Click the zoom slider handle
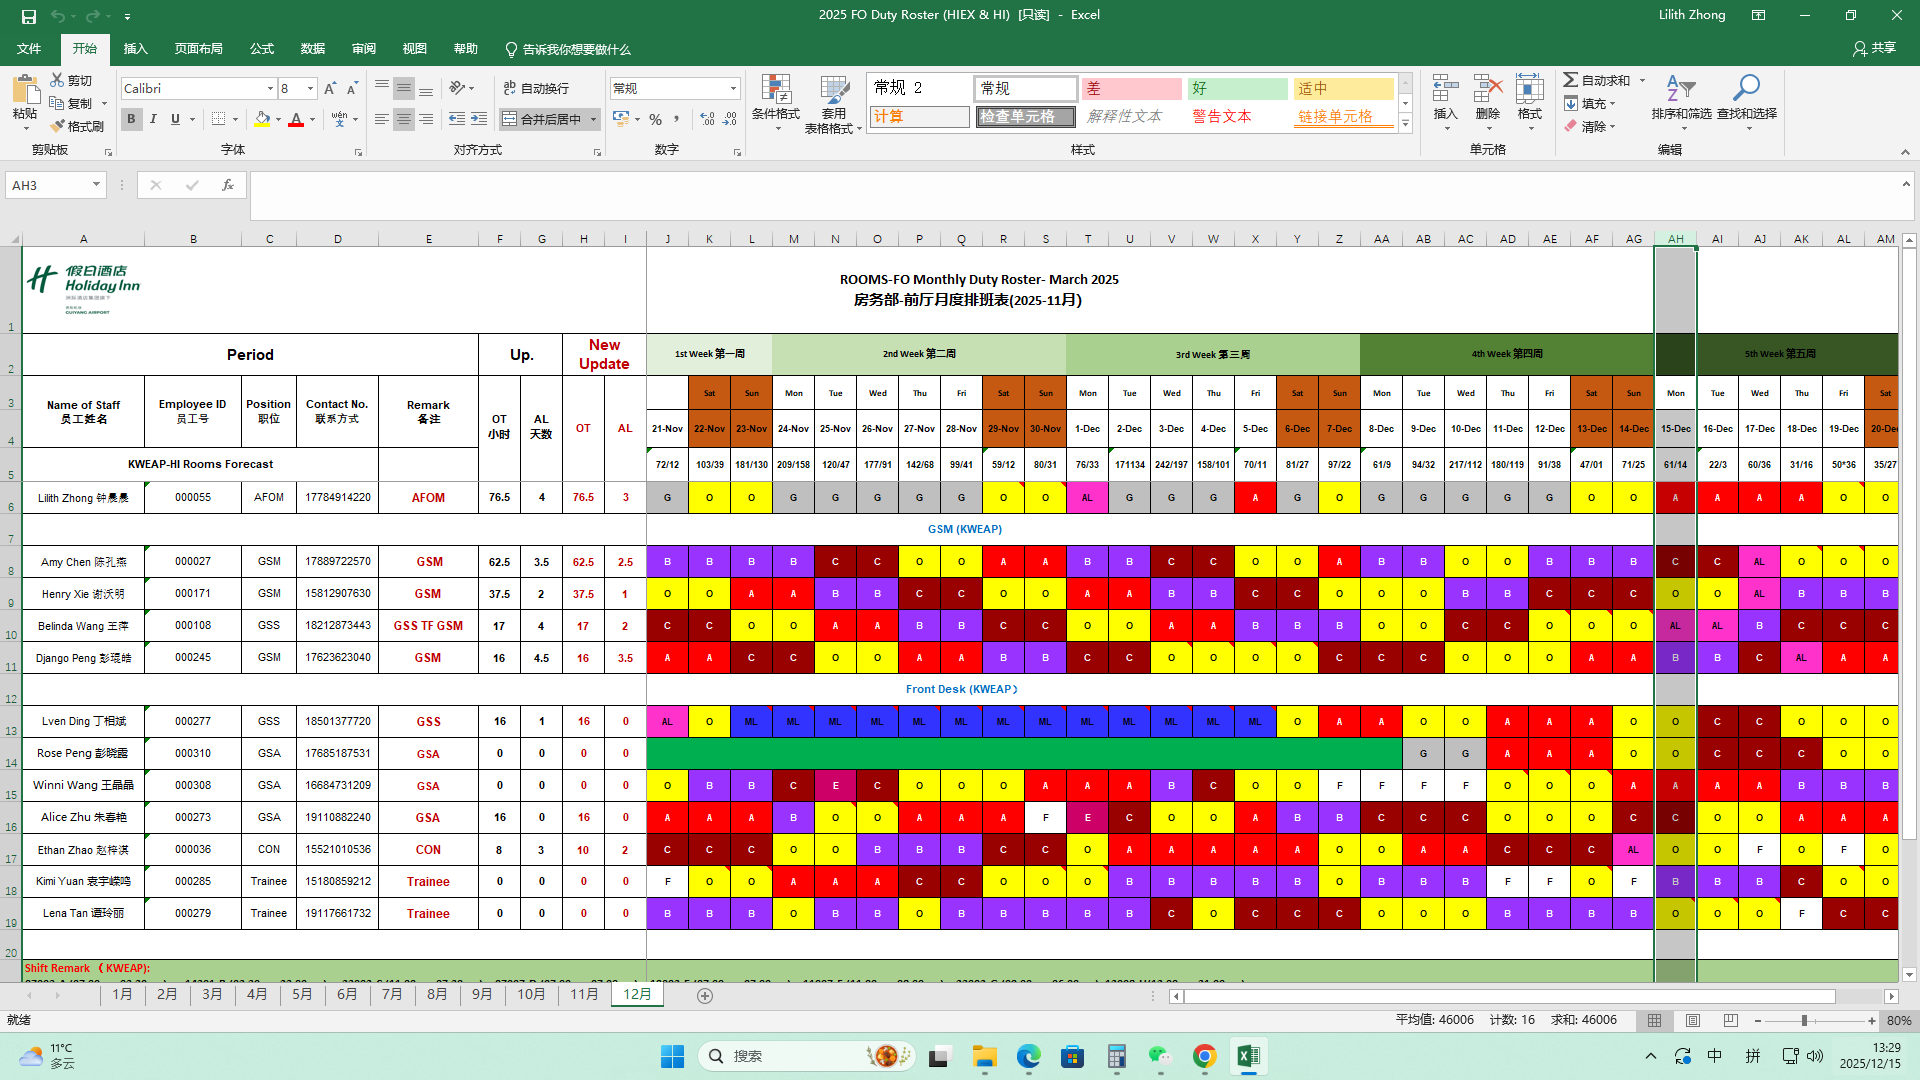Viewport: 1920px width, 1080px height. [x=1804, y=1021]
